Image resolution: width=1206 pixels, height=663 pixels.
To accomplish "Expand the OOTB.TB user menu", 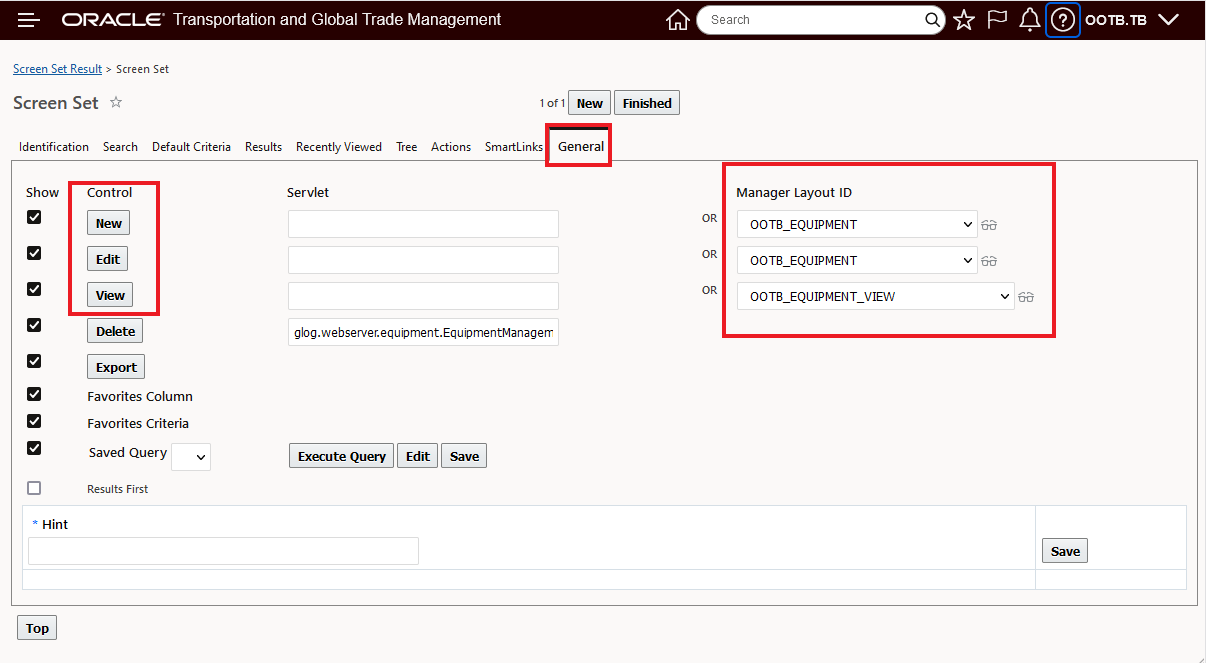I will pos(1132,20).
